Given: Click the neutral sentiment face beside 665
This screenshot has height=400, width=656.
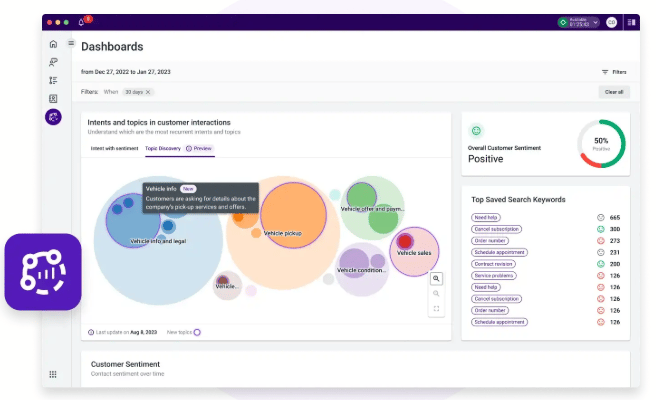Looking at the screenshot, I should [601, 218].
